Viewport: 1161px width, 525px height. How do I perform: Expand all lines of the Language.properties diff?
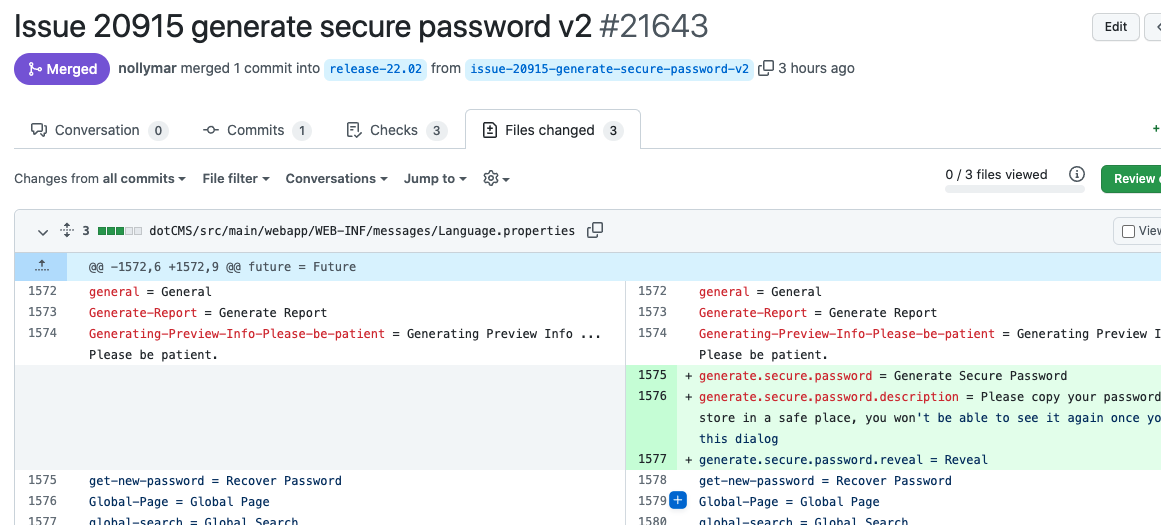[67, 230]
